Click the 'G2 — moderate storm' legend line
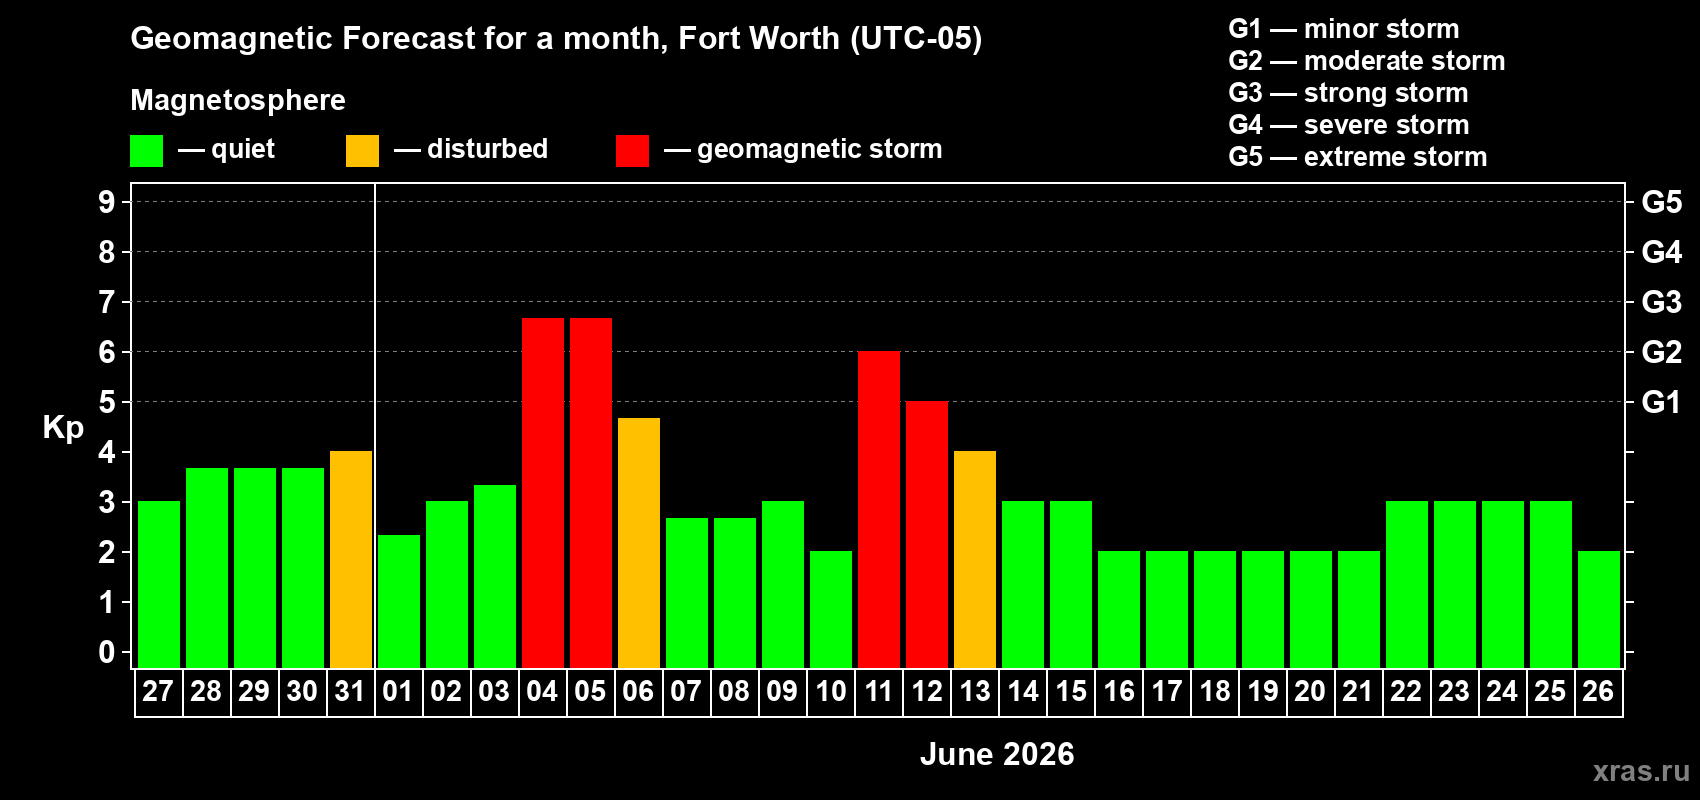The height and width of the screenshot is (800, 1700). pyautogui.click(x=1367, y=61)
